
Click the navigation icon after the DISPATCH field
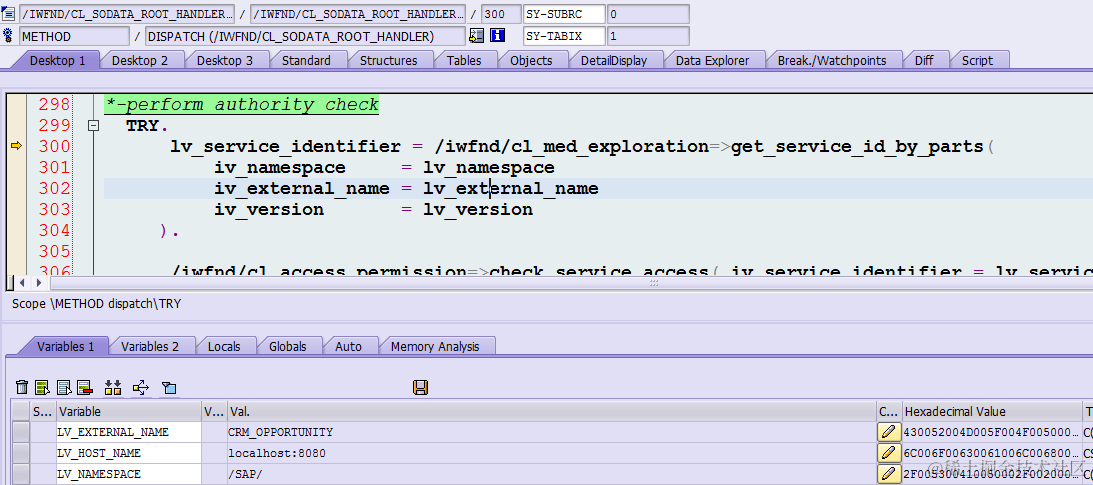(477, 36)
